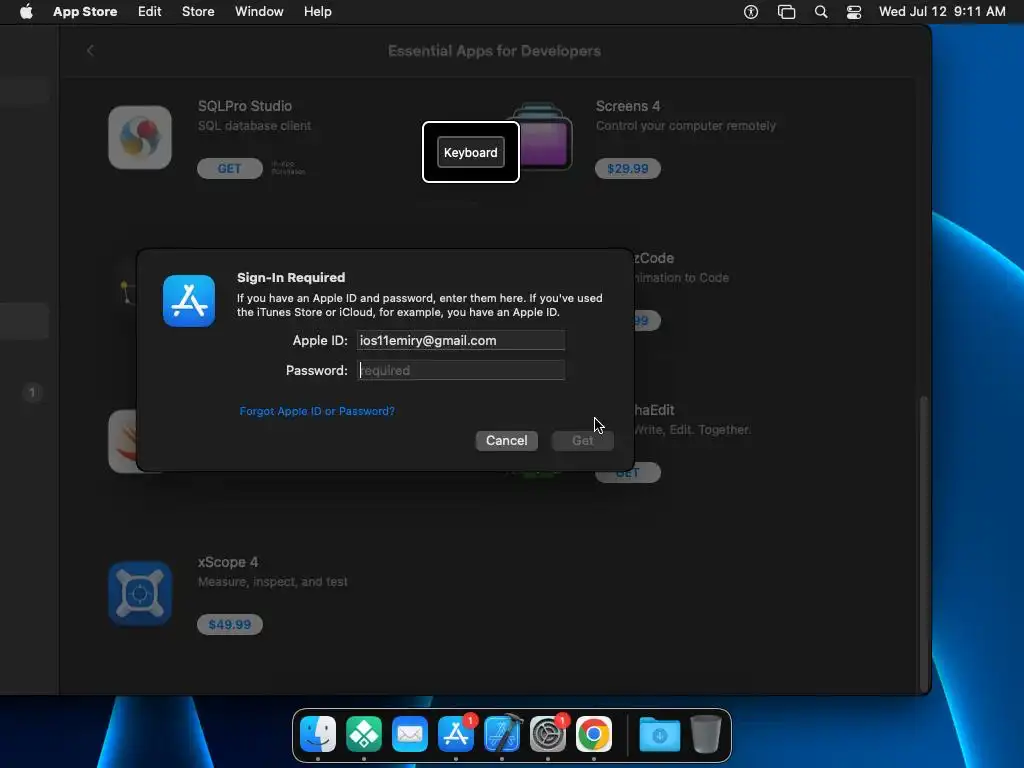Open Mail from the Dock

409,733
